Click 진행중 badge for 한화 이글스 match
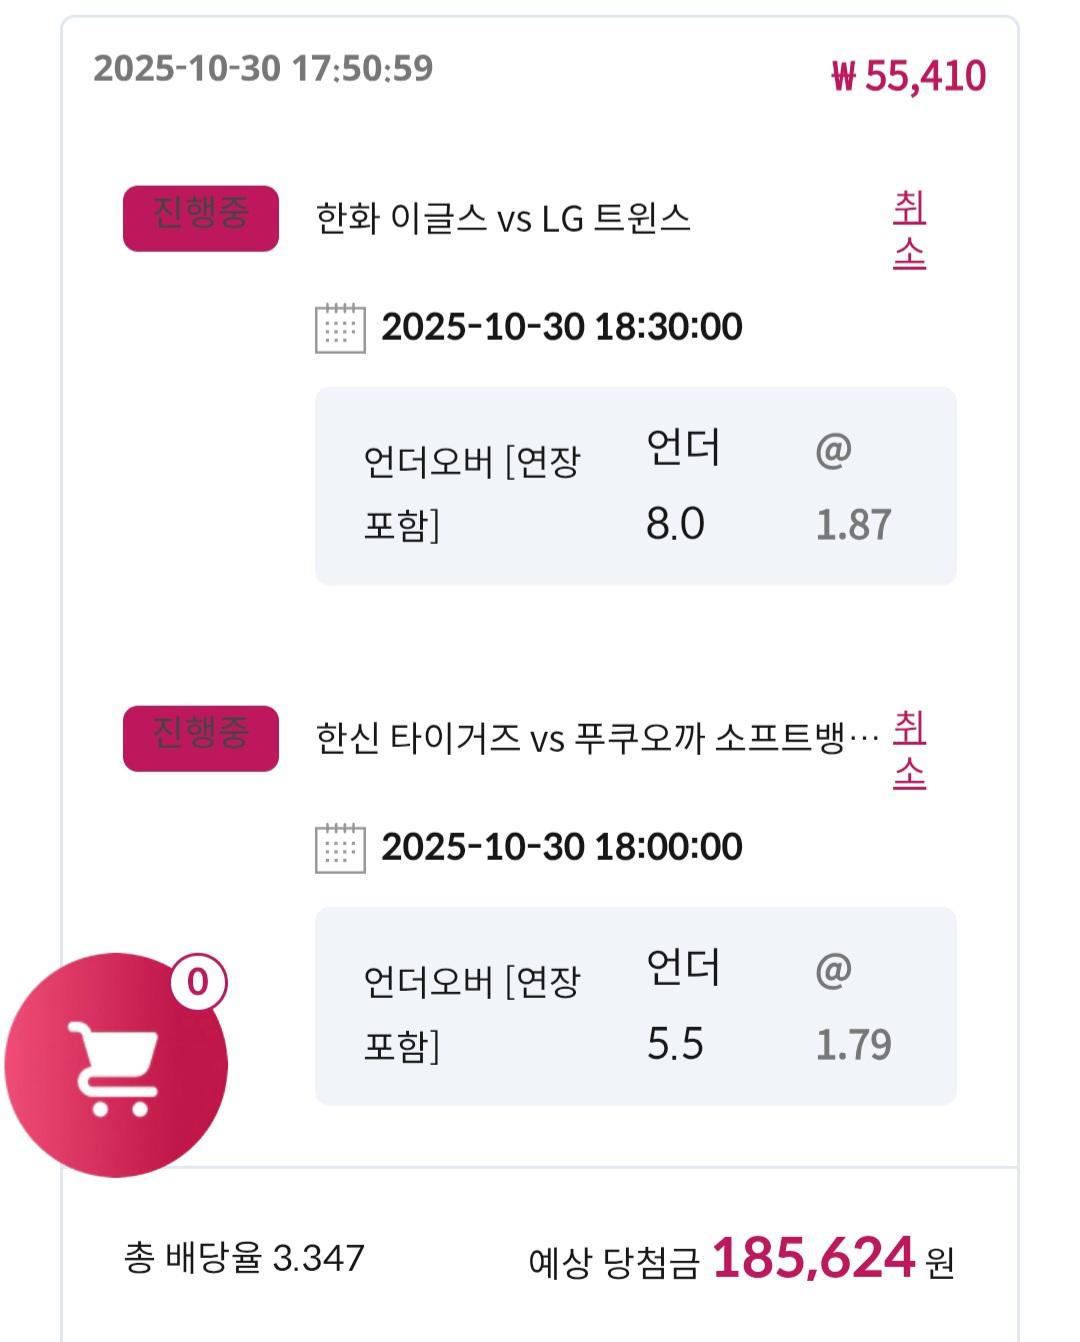The width and height of the screenshot is (1080, 1342). [200, 218]
